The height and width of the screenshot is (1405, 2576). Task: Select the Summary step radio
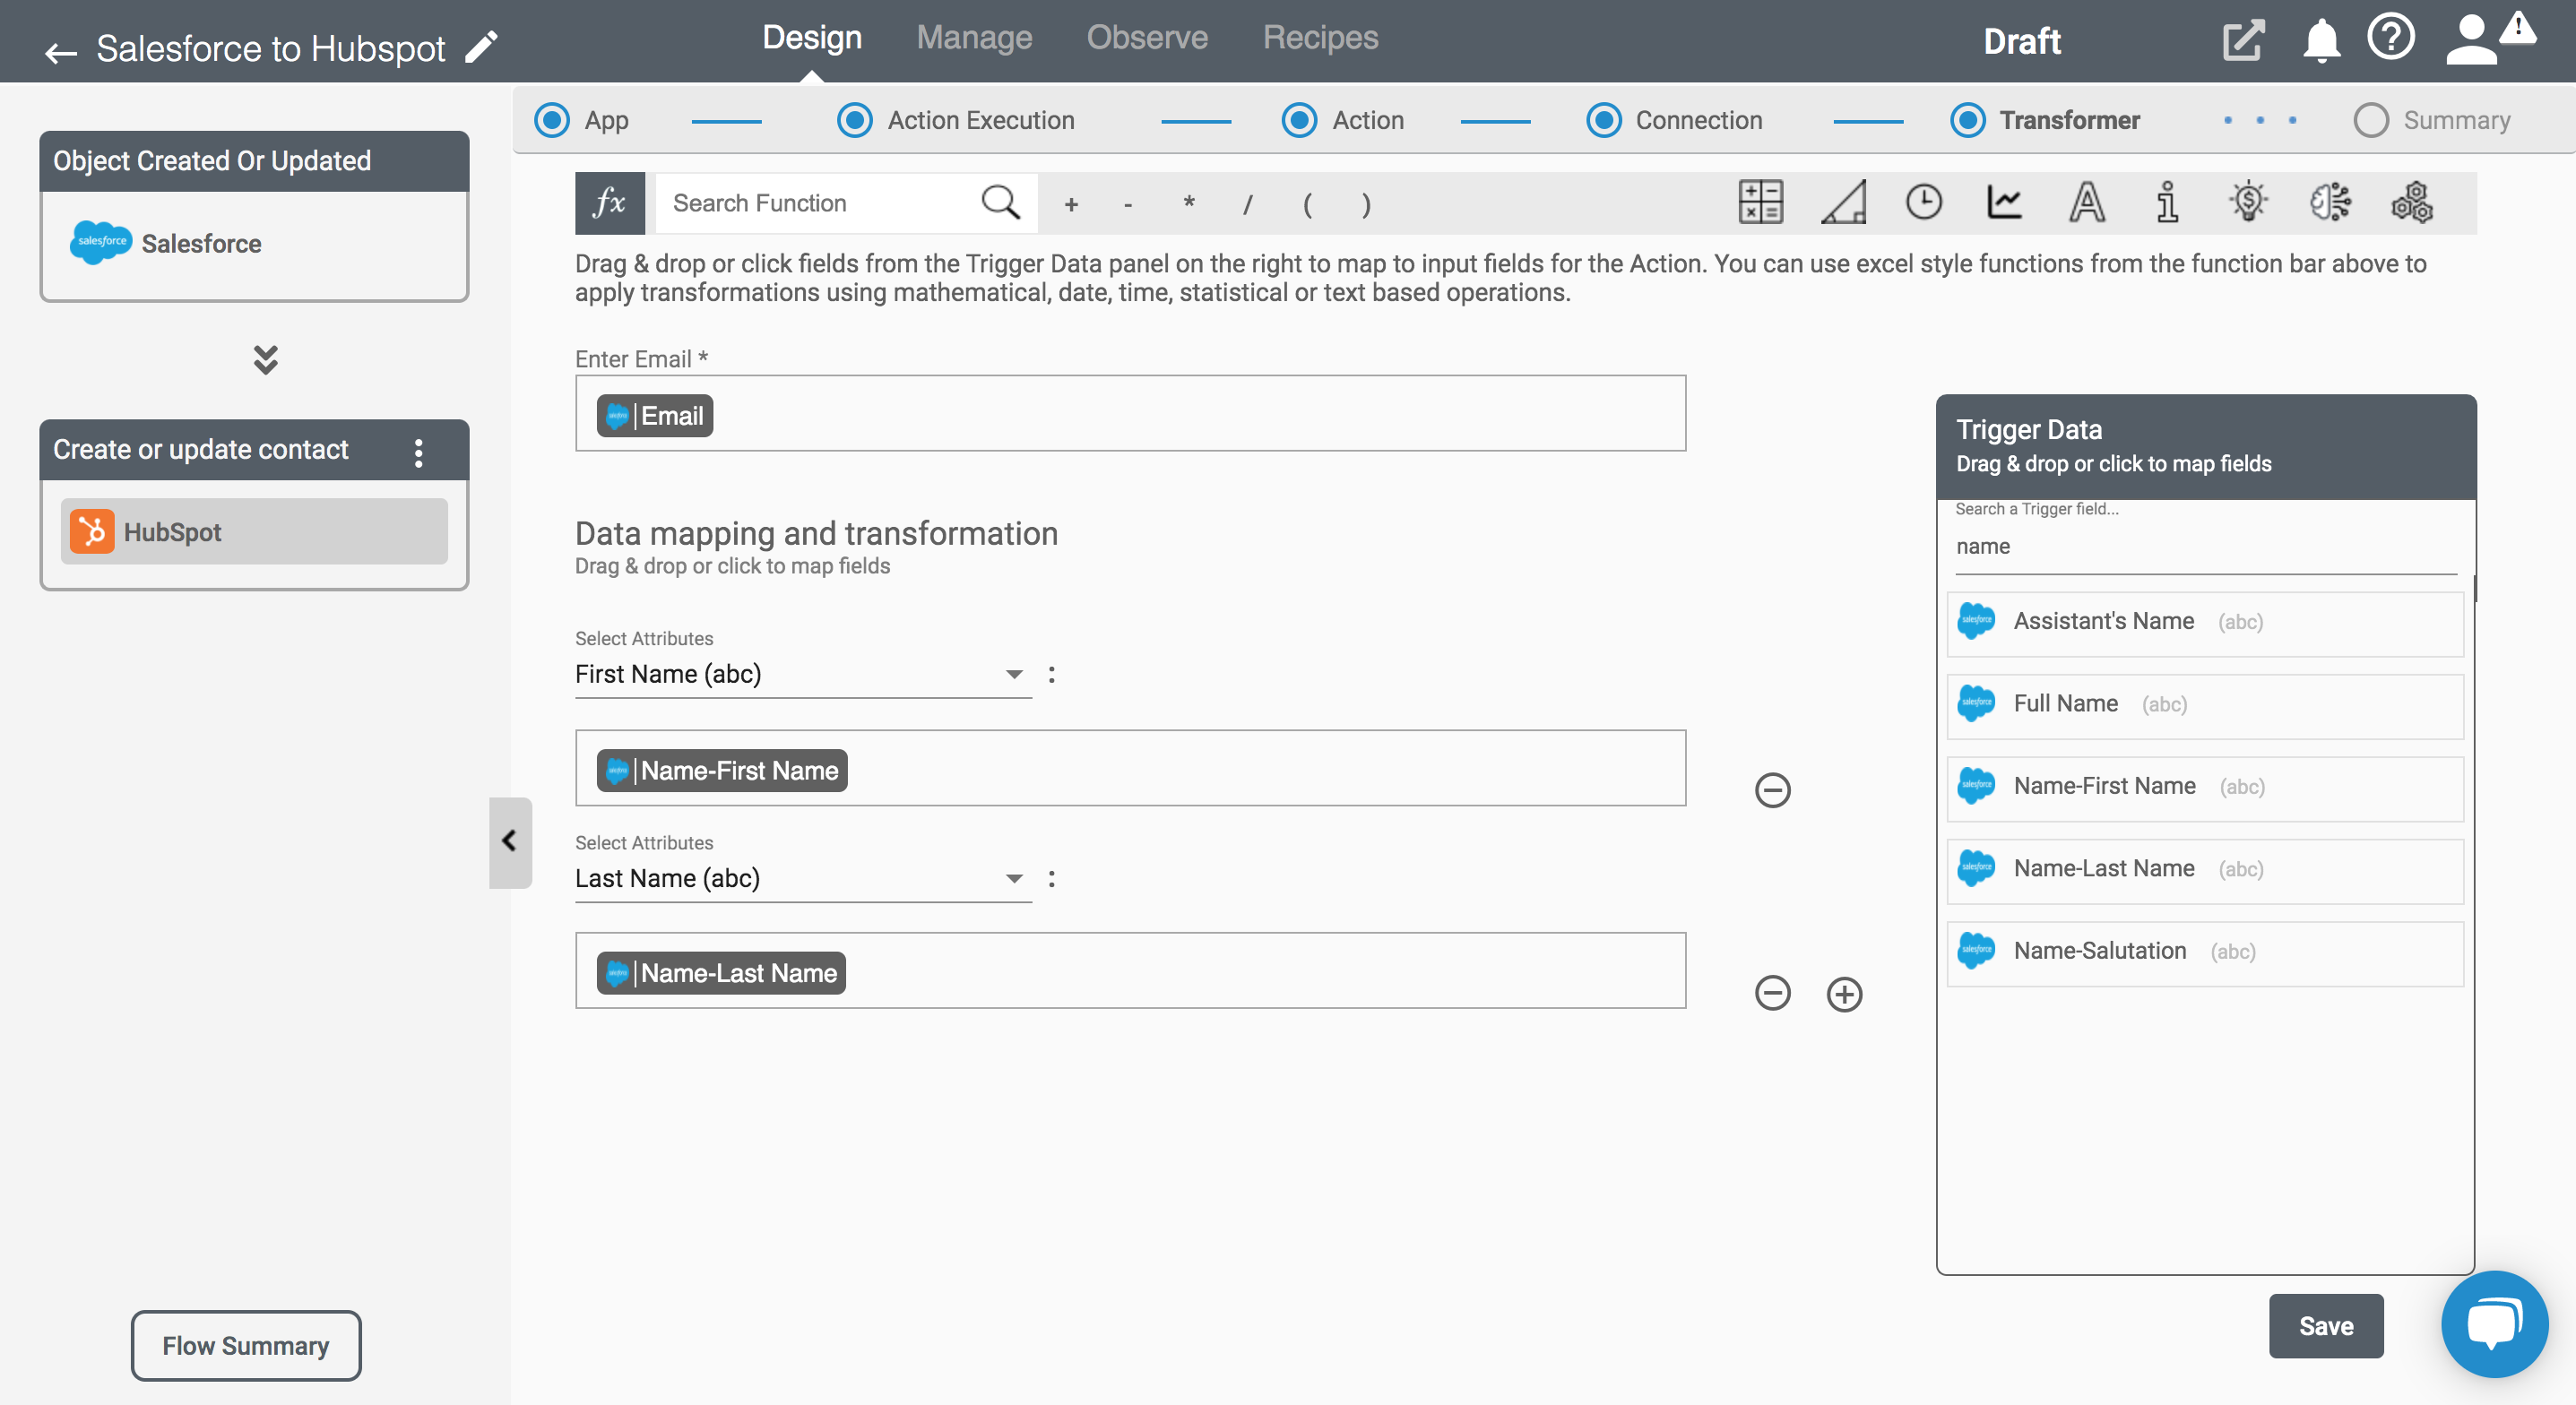click(2371, 120)
